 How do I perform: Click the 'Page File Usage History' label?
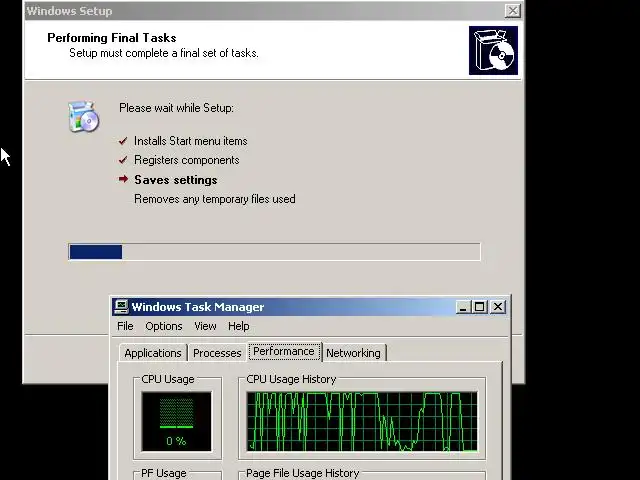tap(302, 473)
